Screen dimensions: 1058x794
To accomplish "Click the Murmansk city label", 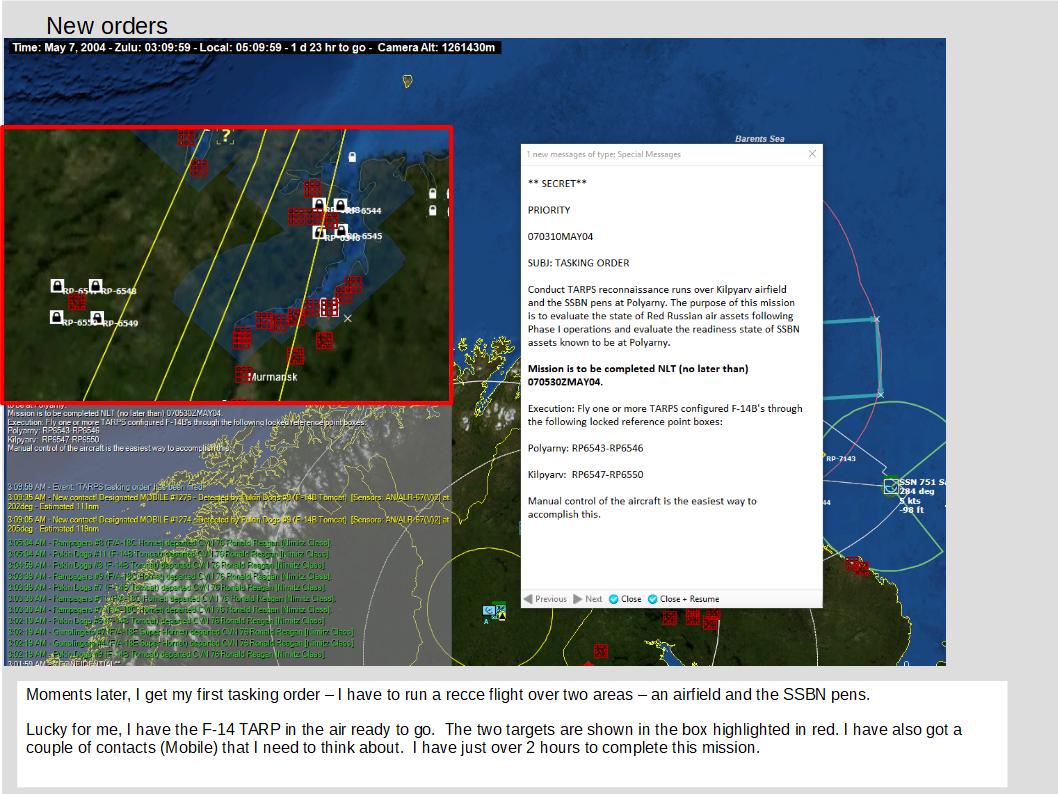I will click(x=273, y=377).
